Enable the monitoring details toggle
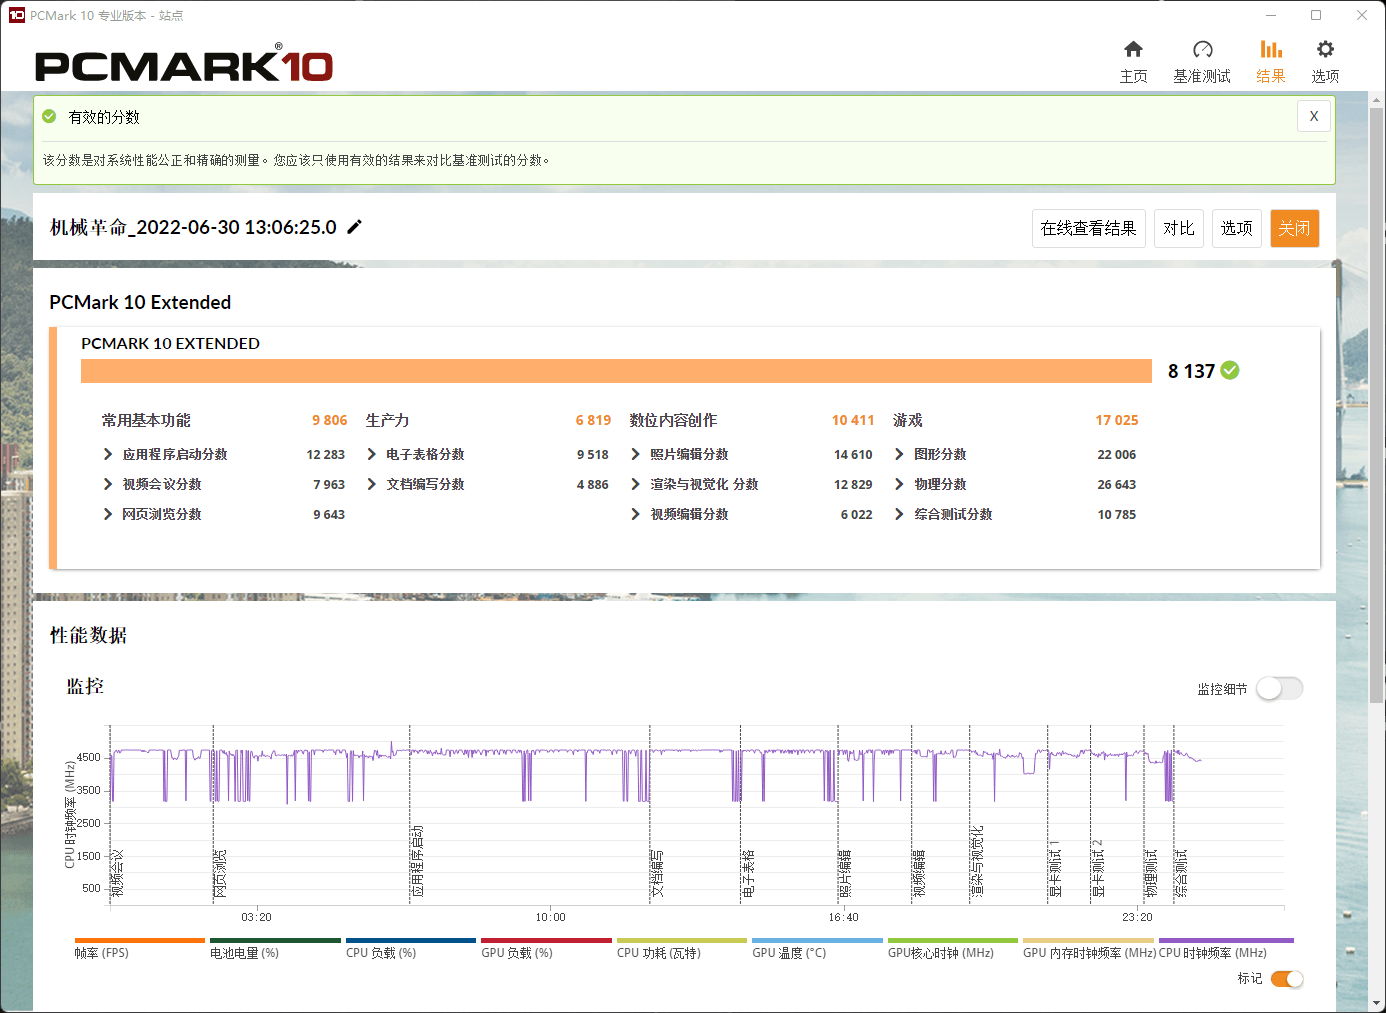This screenshot has width=1386, height=1013. [1279, 689]
